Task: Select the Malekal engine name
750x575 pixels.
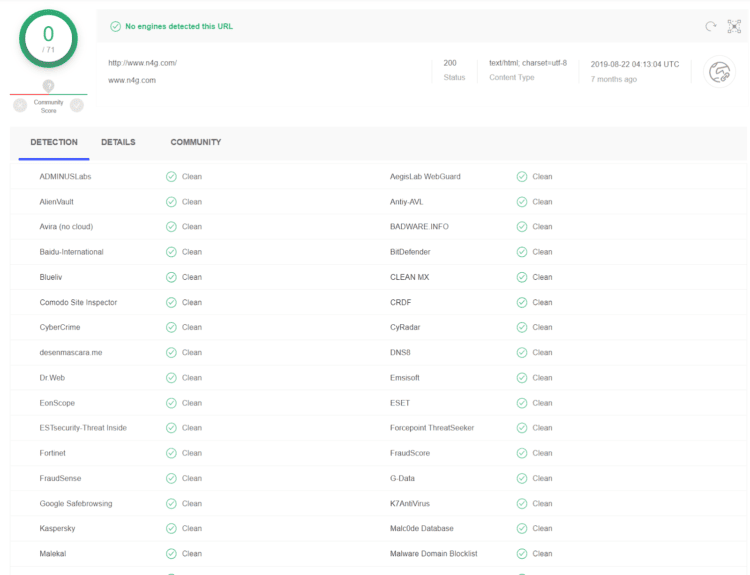Action: tap(53, 553)
